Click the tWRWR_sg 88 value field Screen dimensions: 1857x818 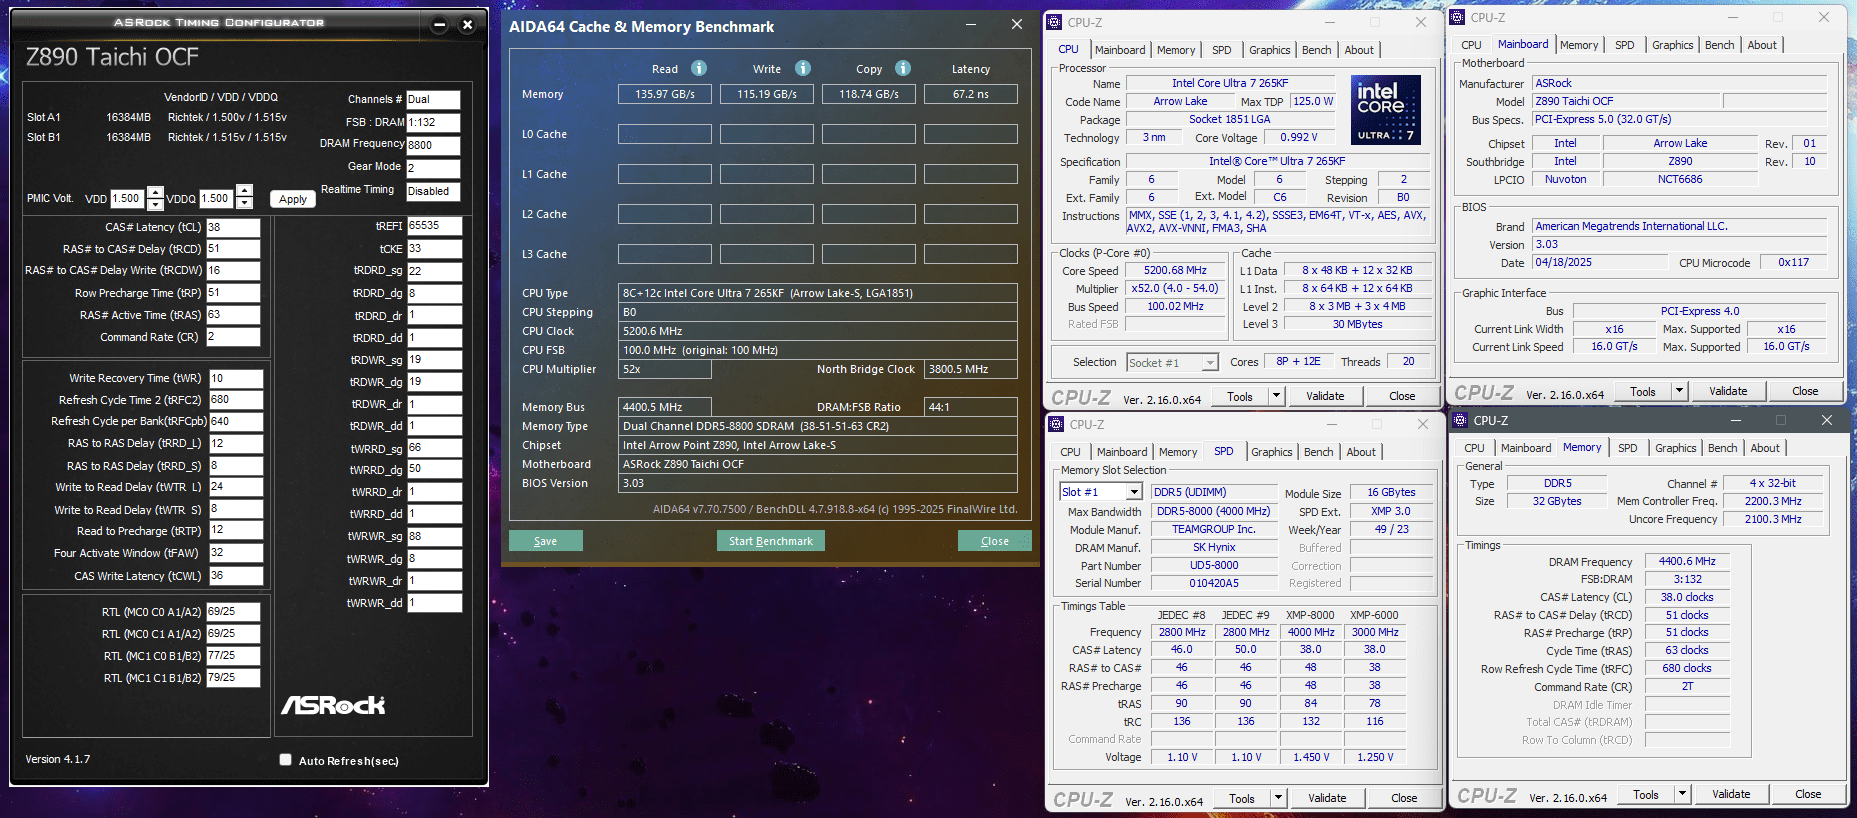[x=434, y=536]
